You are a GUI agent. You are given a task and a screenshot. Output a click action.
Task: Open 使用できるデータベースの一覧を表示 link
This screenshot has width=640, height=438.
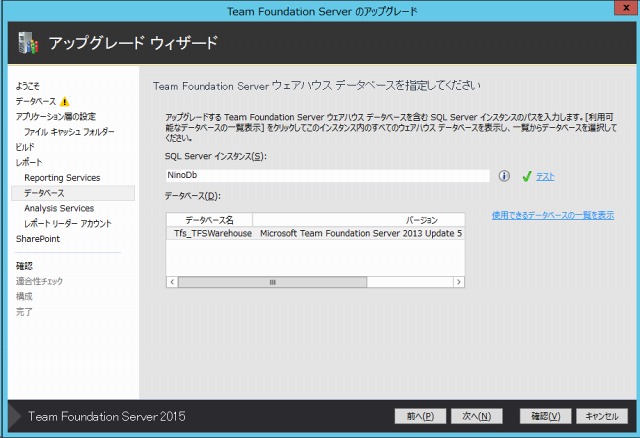pos(553,215)
